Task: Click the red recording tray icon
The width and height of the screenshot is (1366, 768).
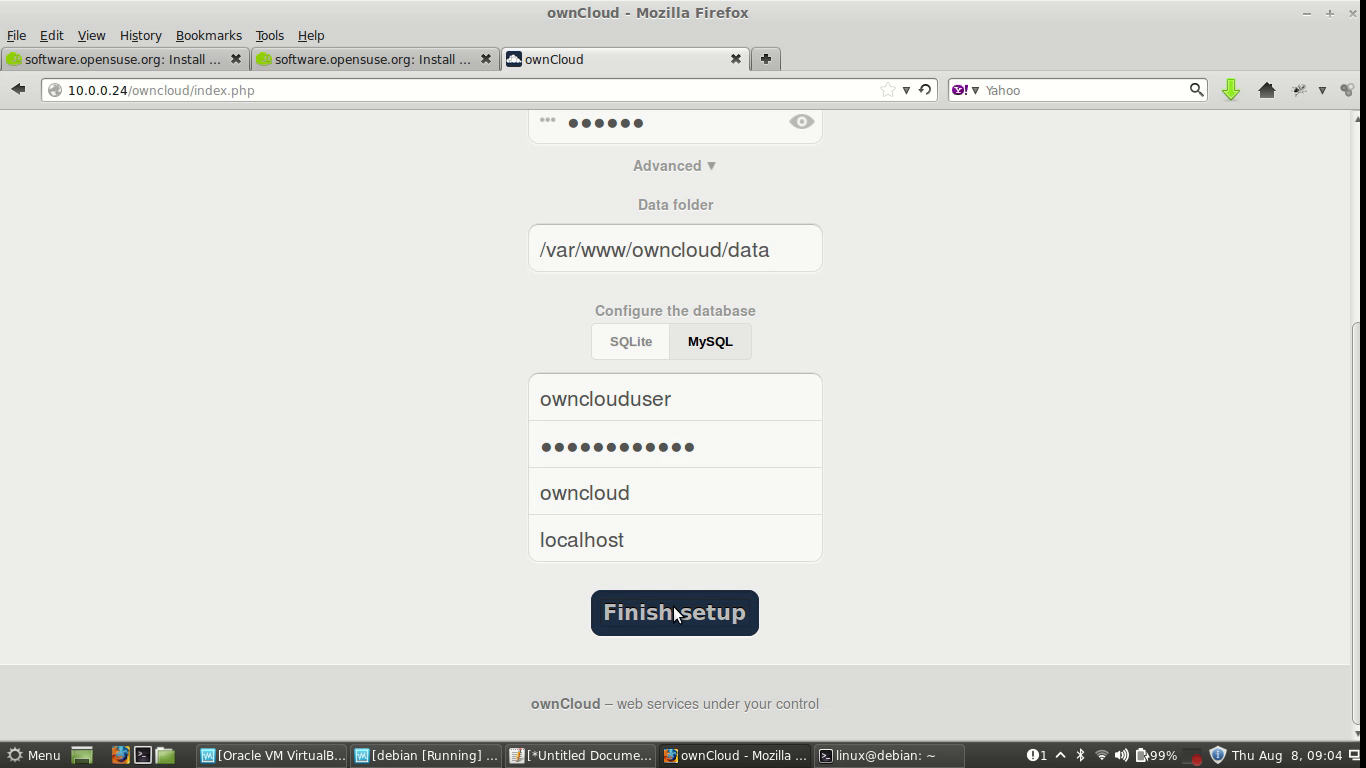Action: tap(1193, 757)
